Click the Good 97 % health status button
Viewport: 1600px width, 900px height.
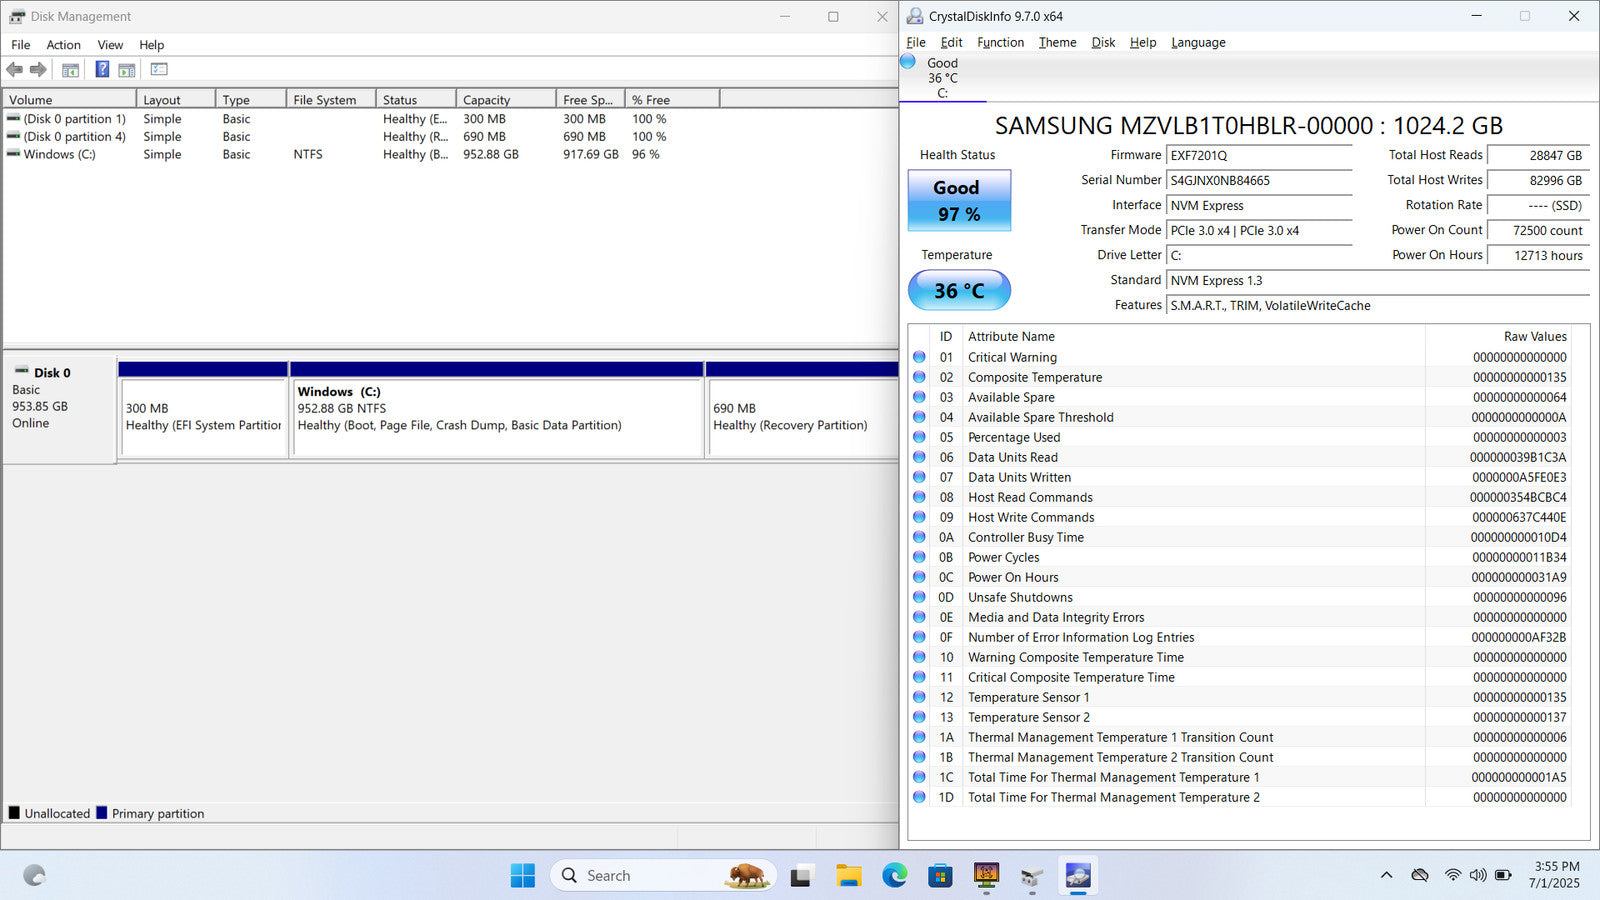[x=959, y=201]
